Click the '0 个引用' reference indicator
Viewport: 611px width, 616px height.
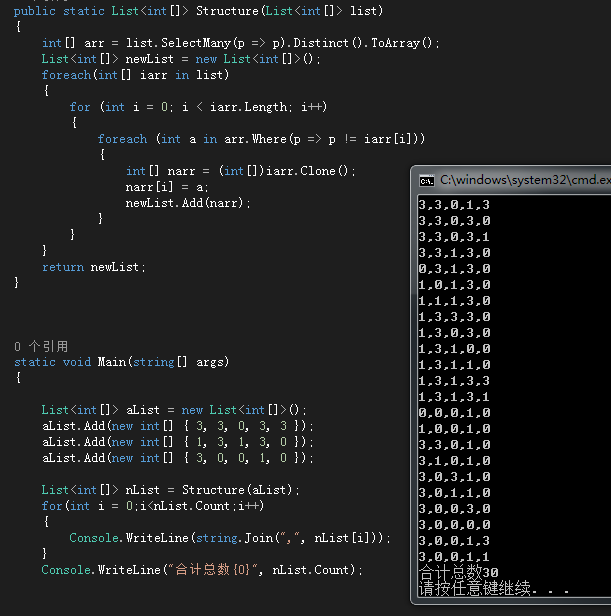(x=41, y=346)
